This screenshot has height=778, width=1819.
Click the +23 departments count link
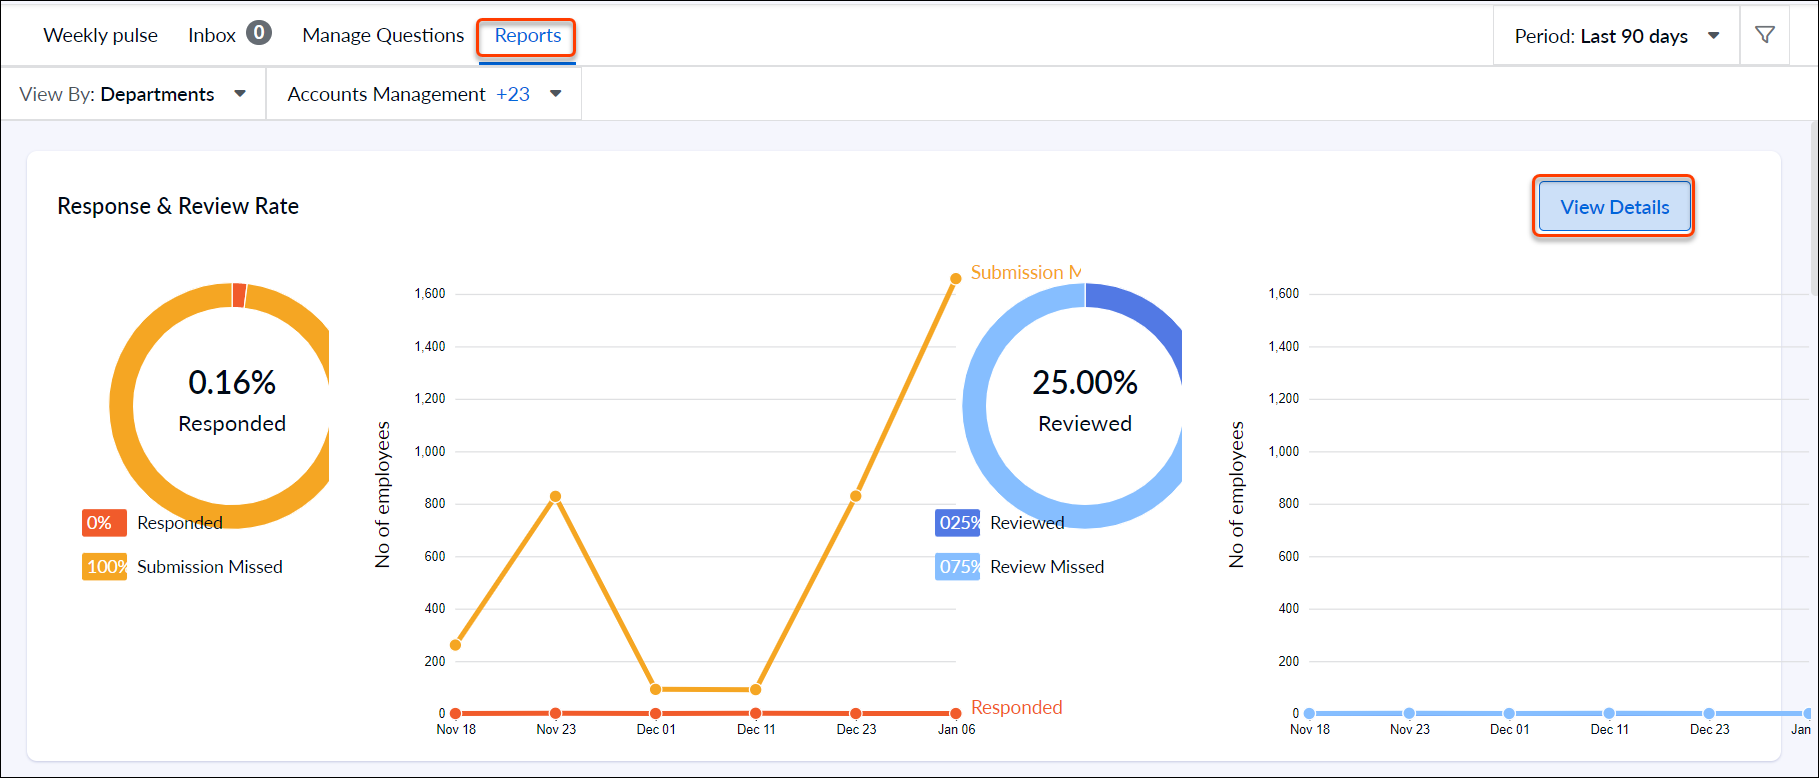coord(513,94)
